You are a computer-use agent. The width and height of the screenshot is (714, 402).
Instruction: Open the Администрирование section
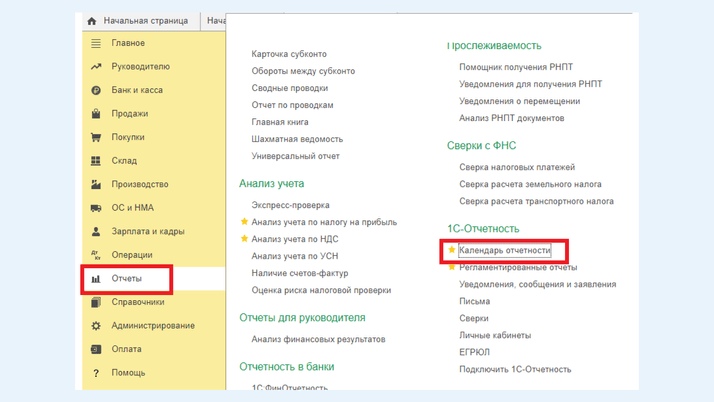click(x=153, y=326)
